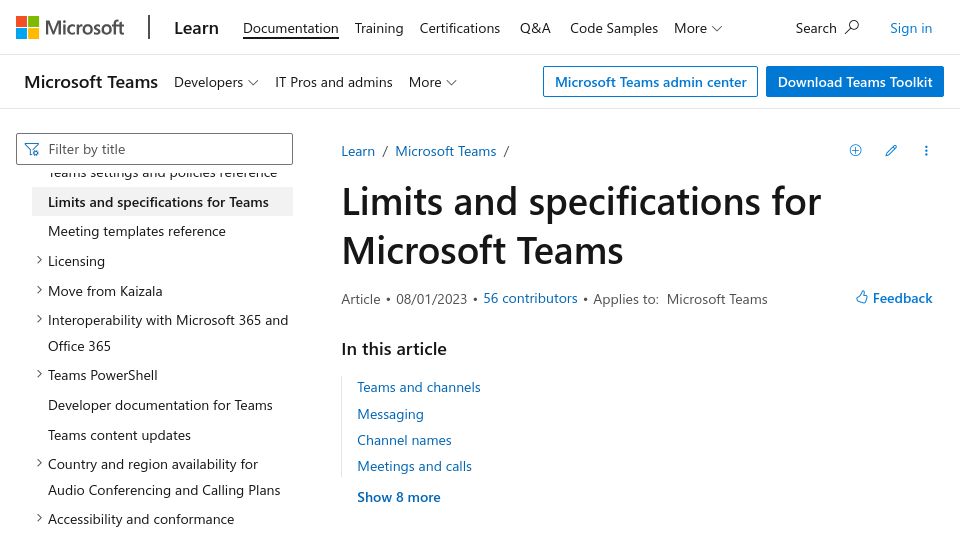This screenshot has width=960, height=540.
Task: Click Sign in
Action: [x=911, y=28]
